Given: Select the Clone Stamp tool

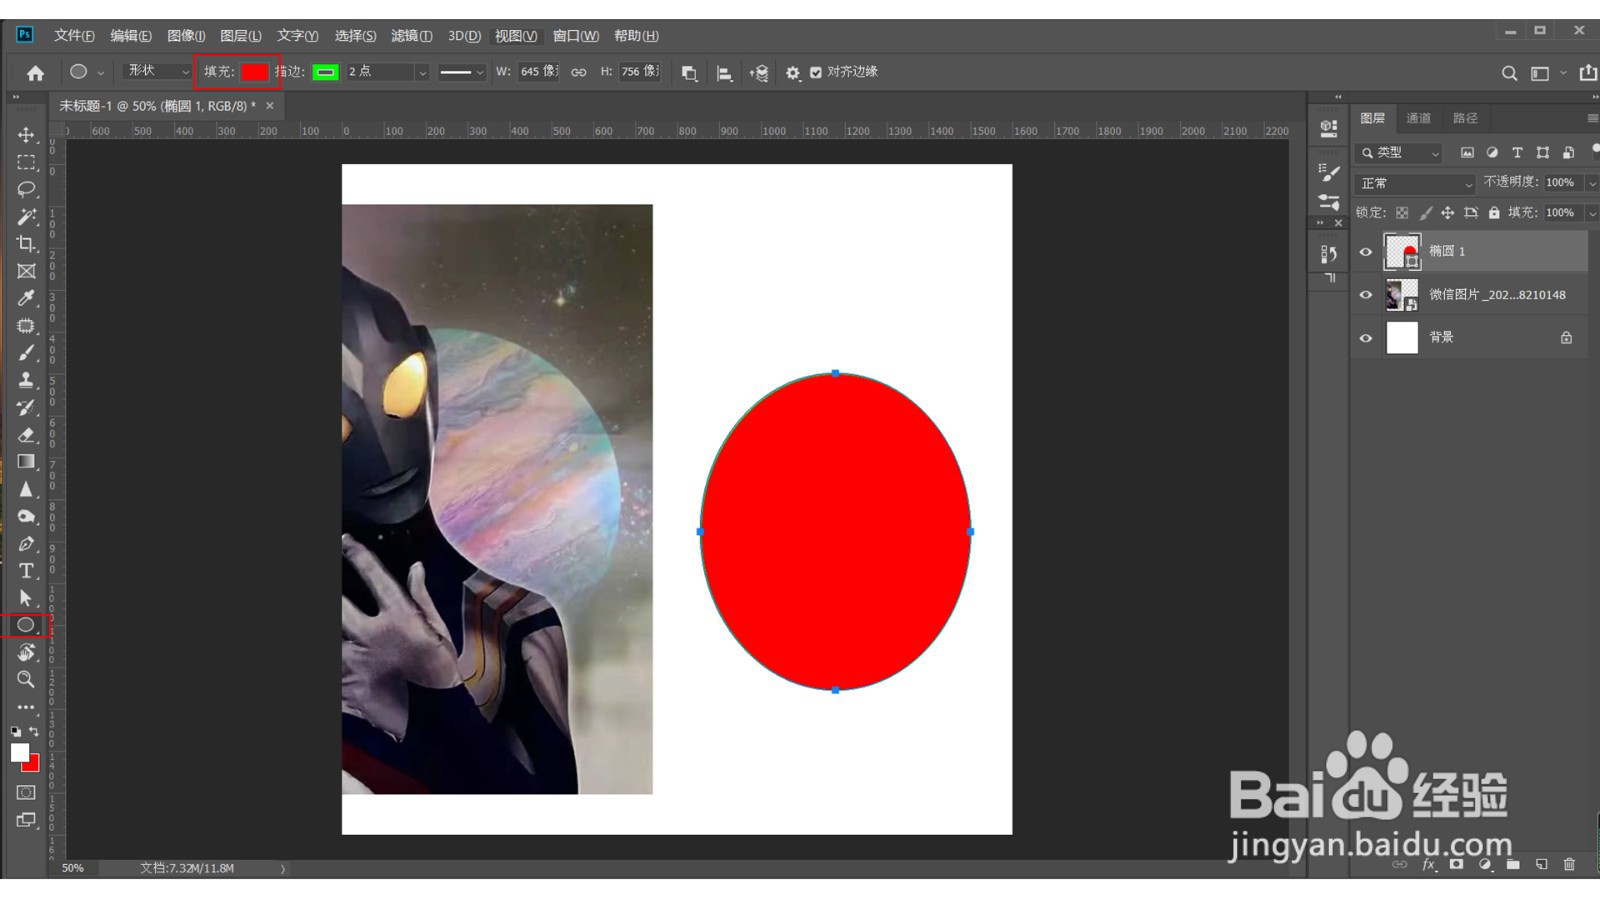Looking at the screenshot, I should tap(26, 380).
